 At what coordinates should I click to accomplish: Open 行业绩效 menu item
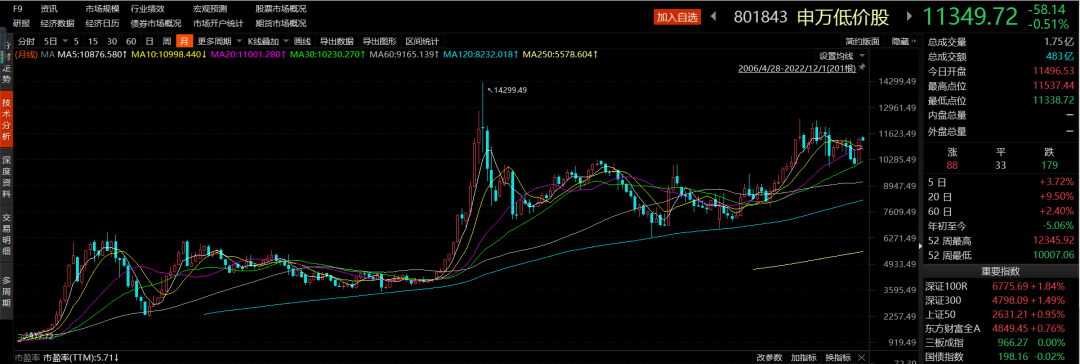[x=147, y=9]
